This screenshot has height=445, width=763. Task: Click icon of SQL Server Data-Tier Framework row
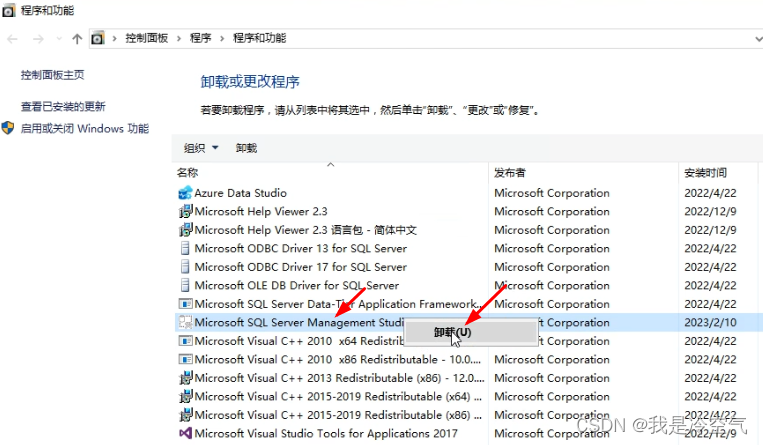point(185,304)
